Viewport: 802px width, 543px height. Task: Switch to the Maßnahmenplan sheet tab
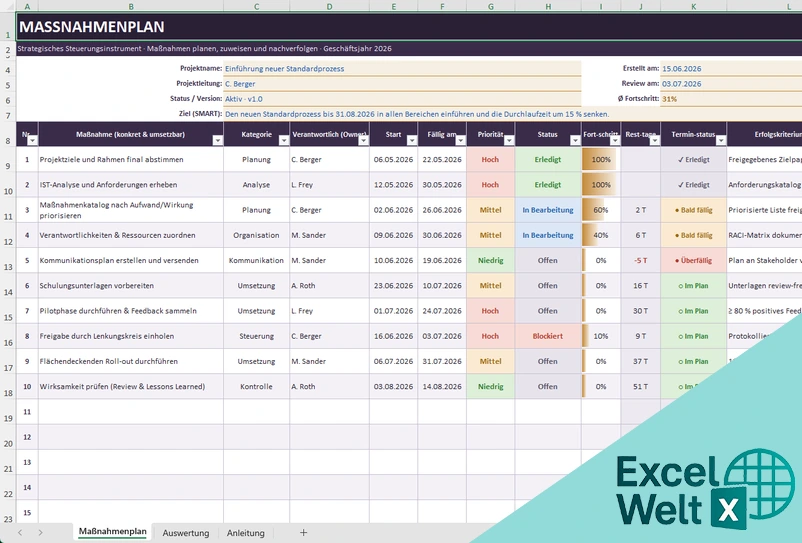[x=113, y=532]
